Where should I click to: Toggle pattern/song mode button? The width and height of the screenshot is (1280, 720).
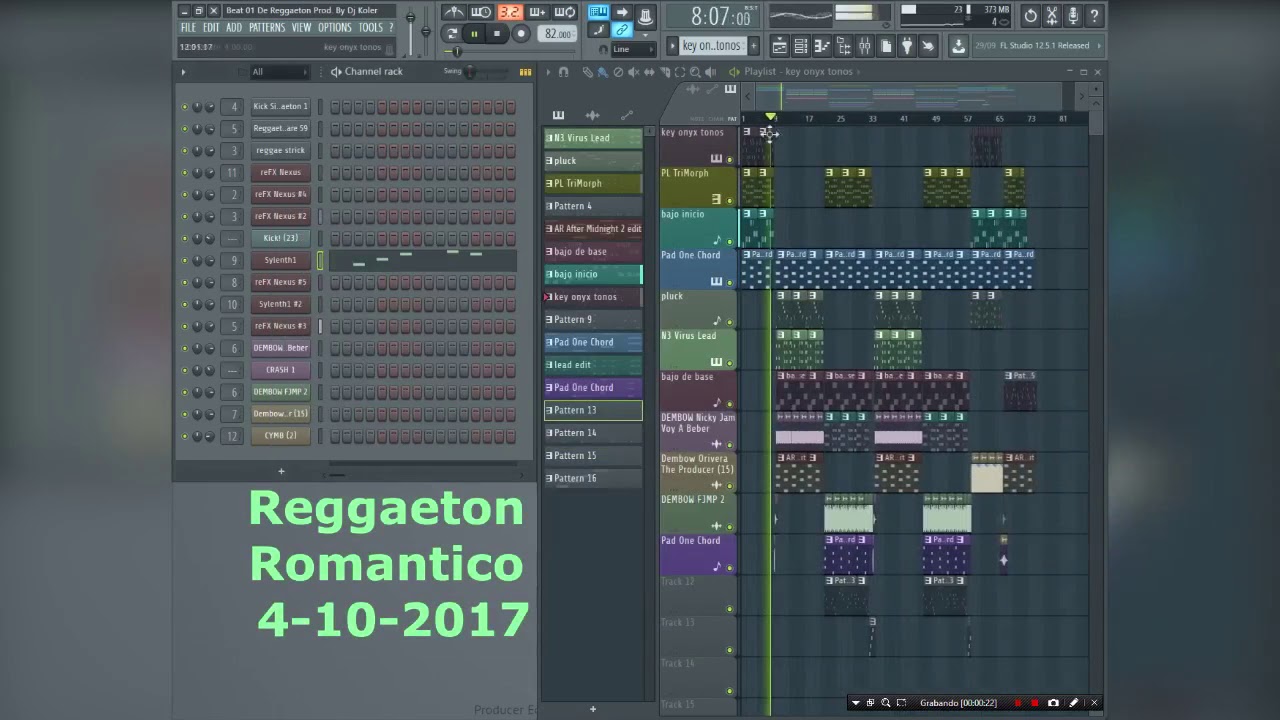point(451,33)
